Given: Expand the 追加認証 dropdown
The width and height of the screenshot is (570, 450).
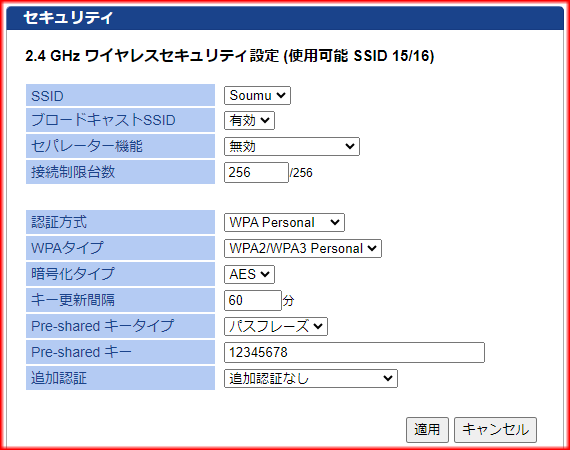Looking at the screenshot, I should pyautogui.click(x=311, y=378).
